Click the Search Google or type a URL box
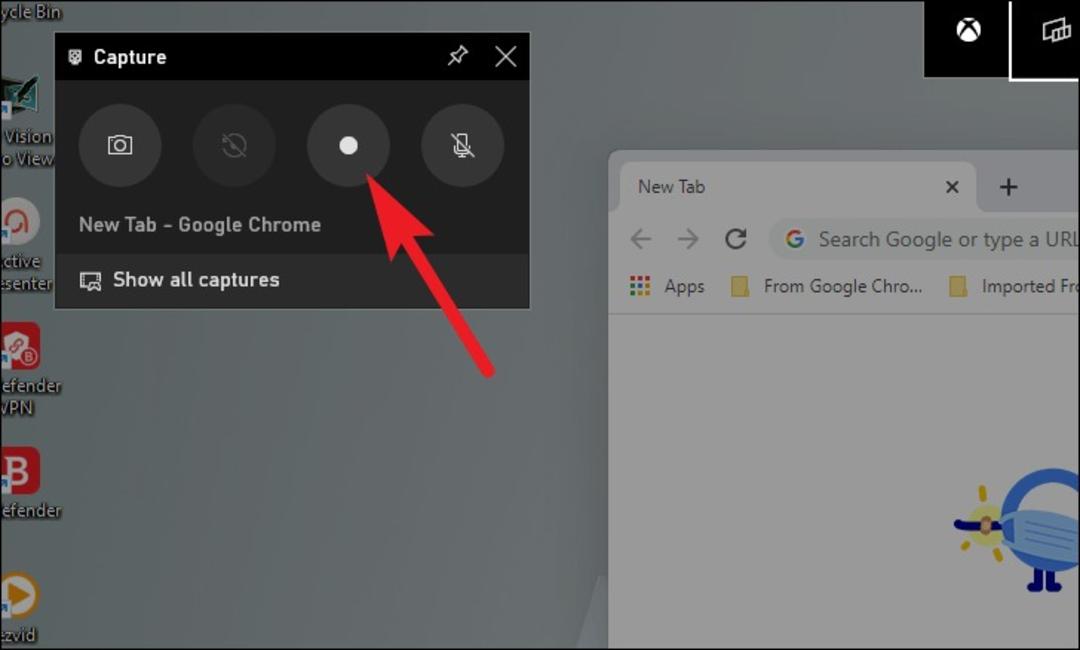The width and height of the screenshot is (1080, 650). click(x=925, y=239)
